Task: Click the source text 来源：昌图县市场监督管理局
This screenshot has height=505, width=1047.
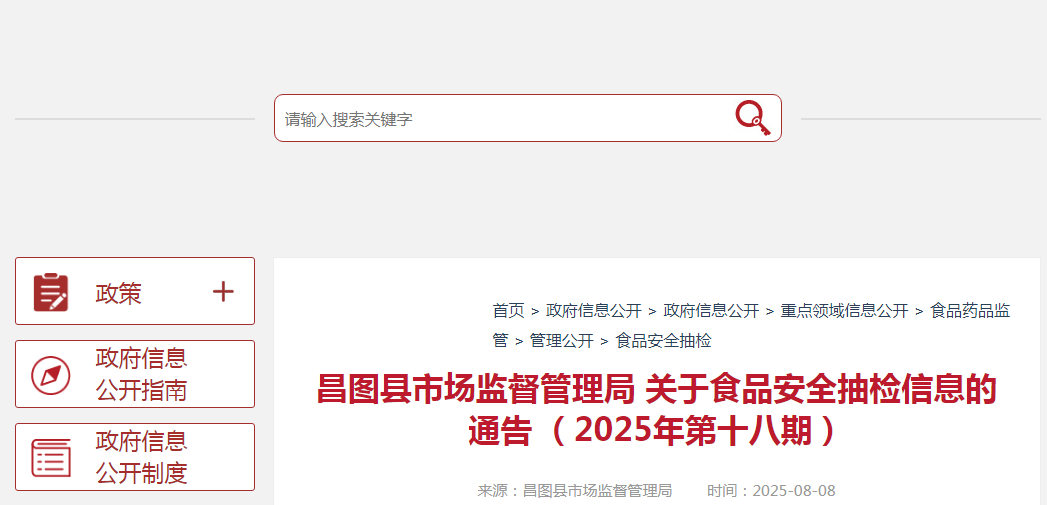Action: (575, 491)
